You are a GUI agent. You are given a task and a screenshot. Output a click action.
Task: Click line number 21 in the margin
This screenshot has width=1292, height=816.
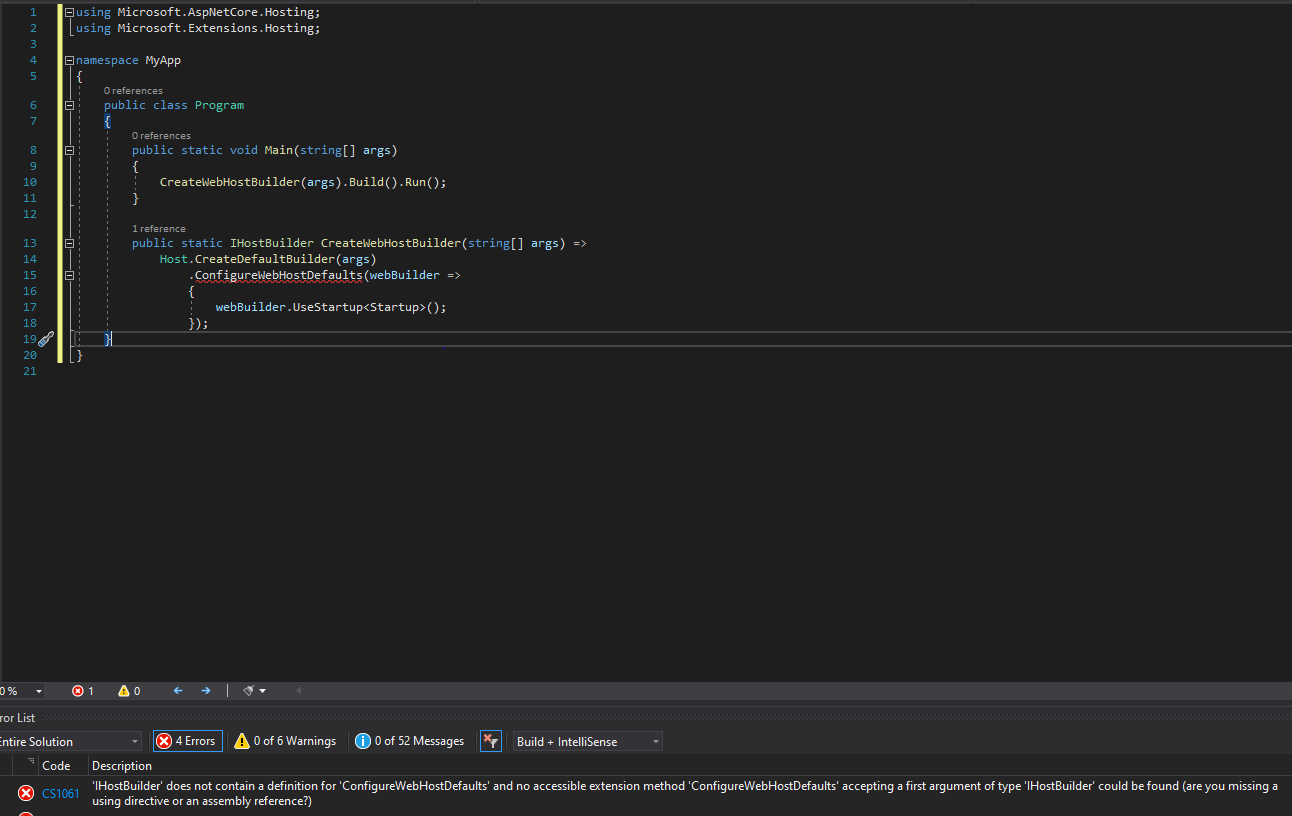click(x=29, y=371)
